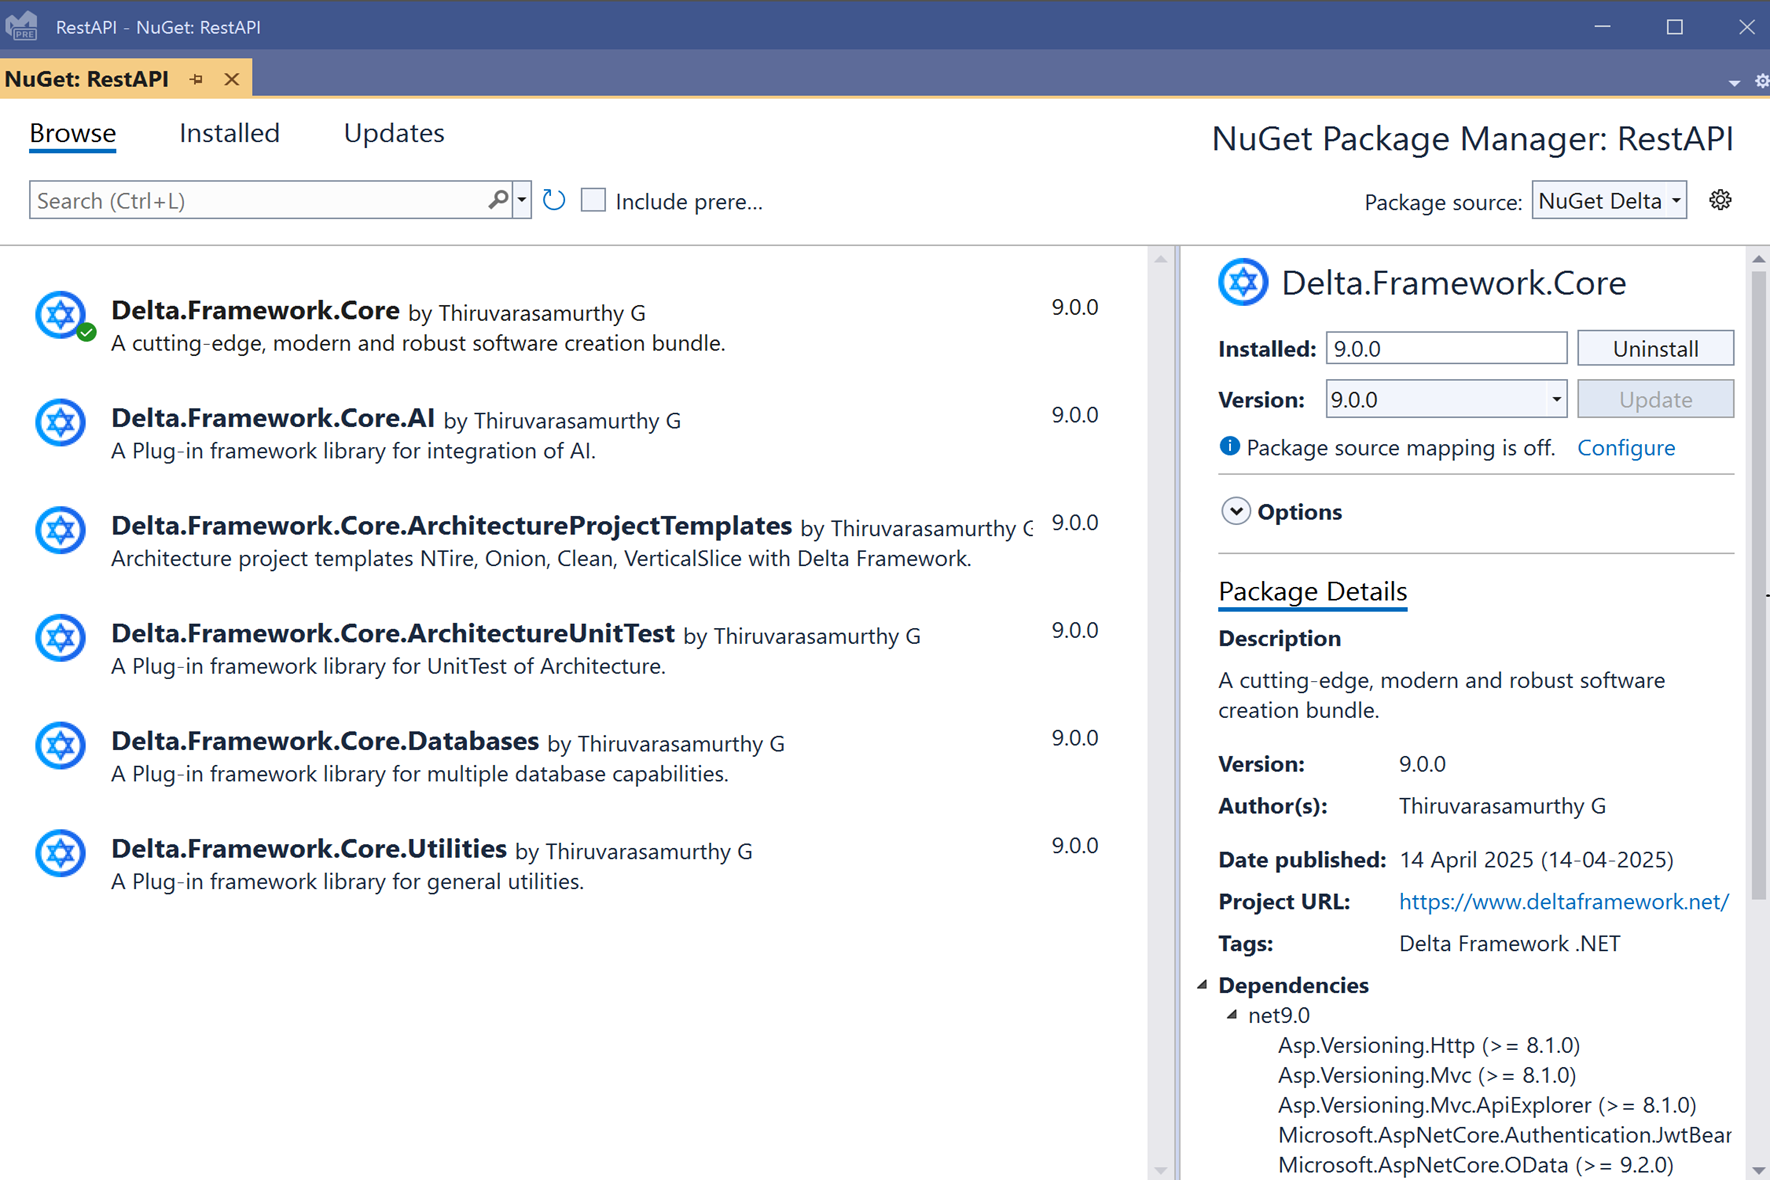The height and width of the screenshot is (1180, 1770).
Task: Click the ArchitectureProjectTemplates package icon
Action: click(61, 530)
